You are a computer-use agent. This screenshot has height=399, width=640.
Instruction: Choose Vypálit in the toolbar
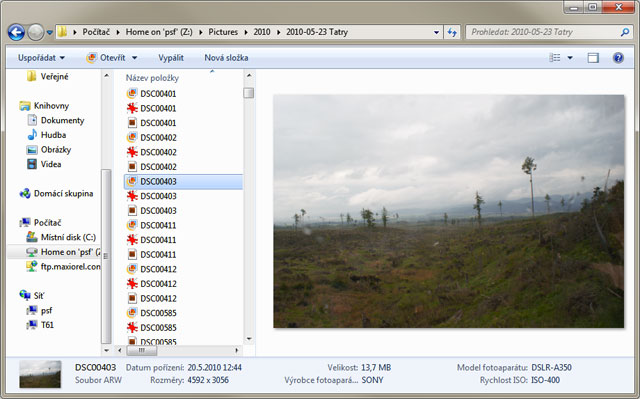click(171, 58)
